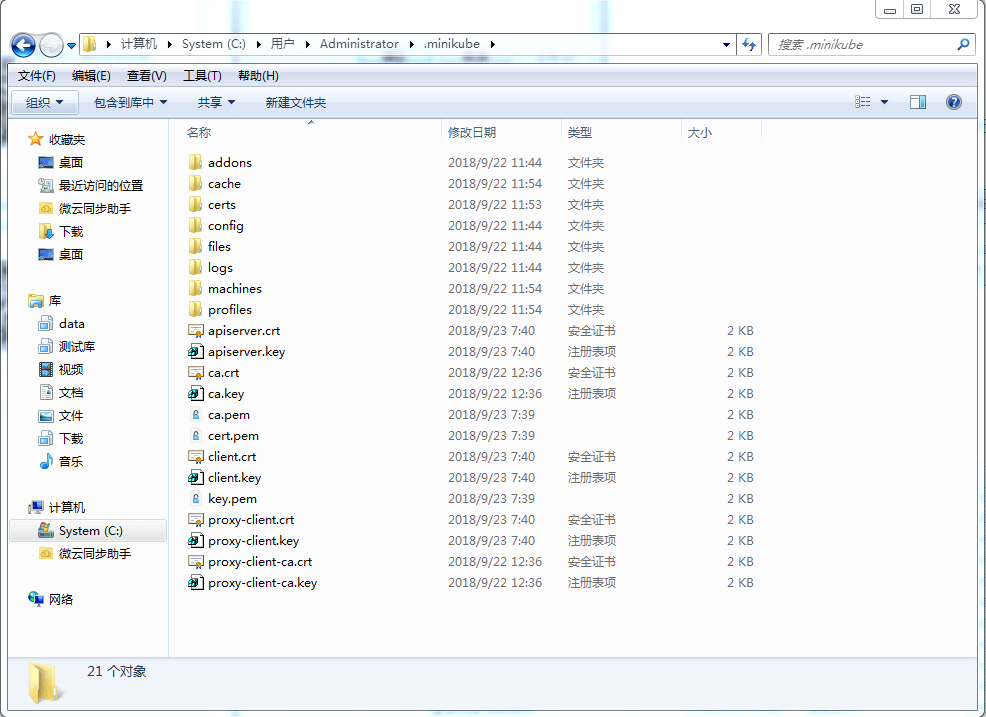
Task: Select the 计算机 node
Action: point(66,508)
